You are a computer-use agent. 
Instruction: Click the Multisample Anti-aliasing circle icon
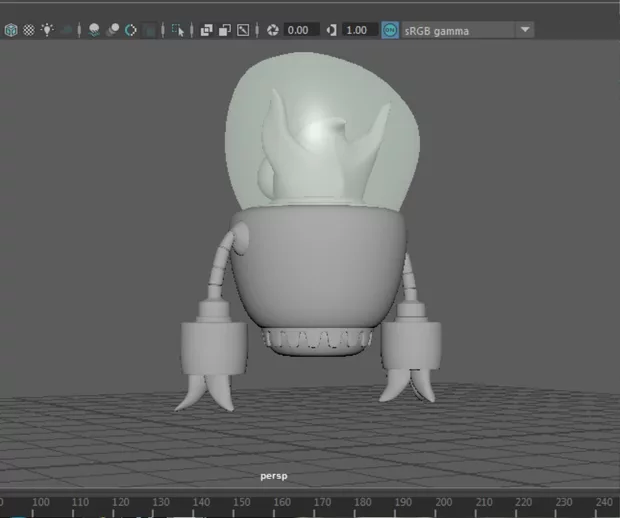pyautogui.click(x=130, y=30)
